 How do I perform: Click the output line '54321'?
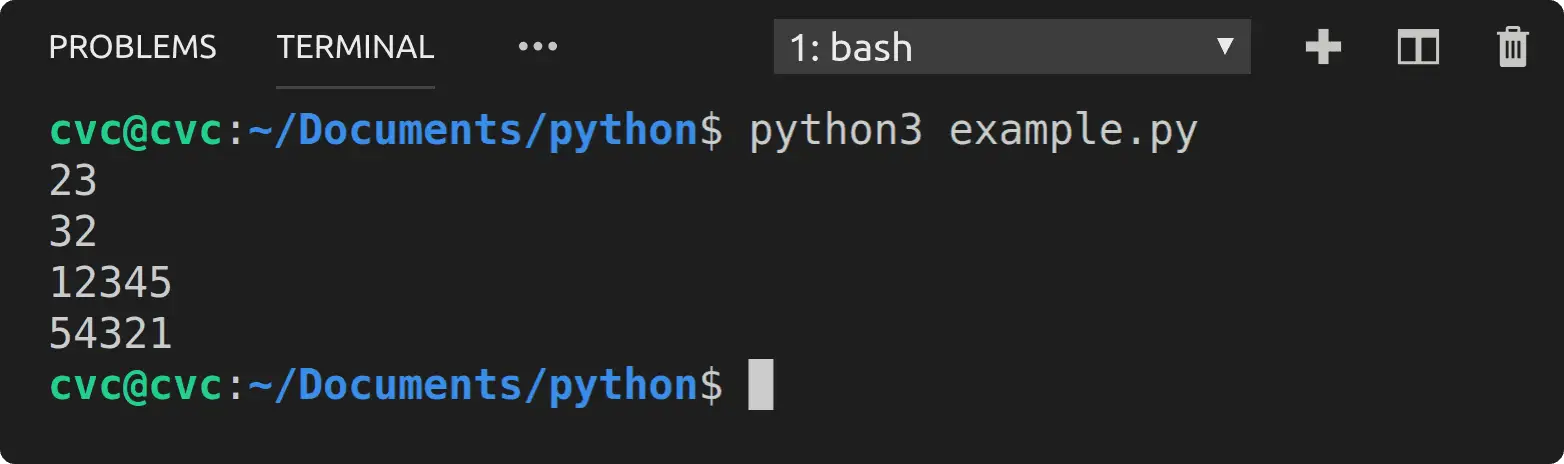[x=111, y=334]
